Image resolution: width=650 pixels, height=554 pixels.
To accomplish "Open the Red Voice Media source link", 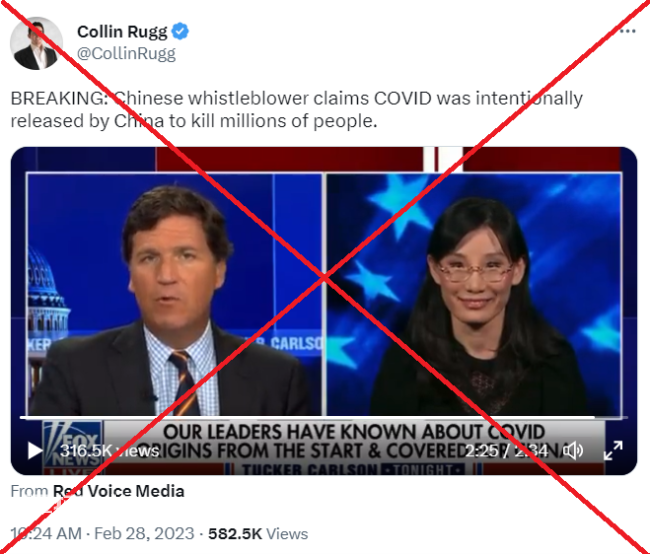I will (119, 491).
